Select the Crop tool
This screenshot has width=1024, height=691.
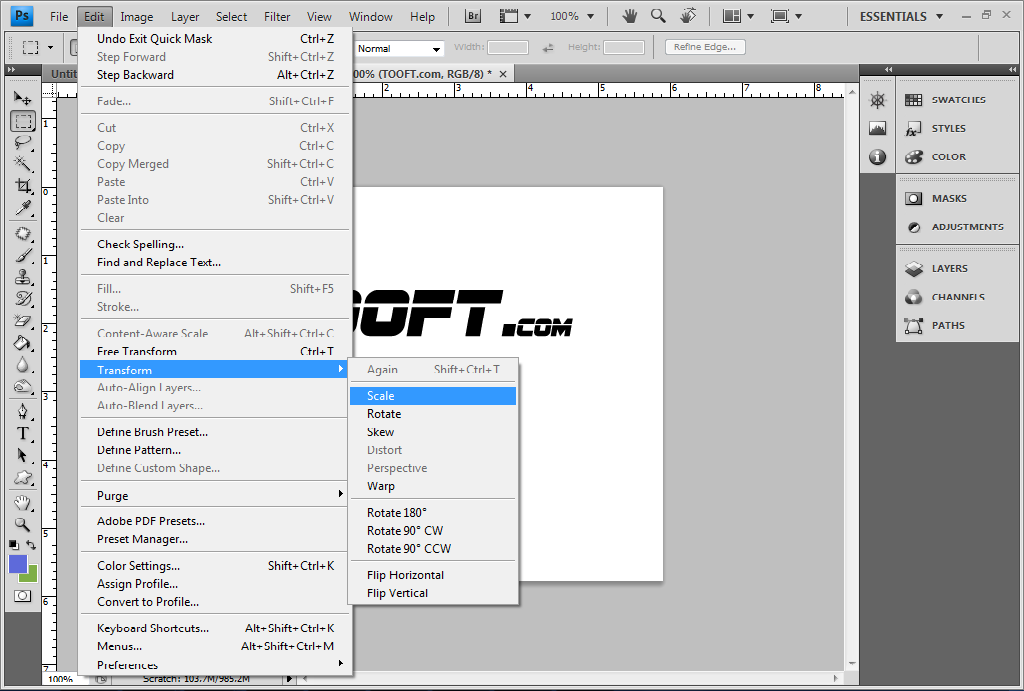(x=23, y=185)
